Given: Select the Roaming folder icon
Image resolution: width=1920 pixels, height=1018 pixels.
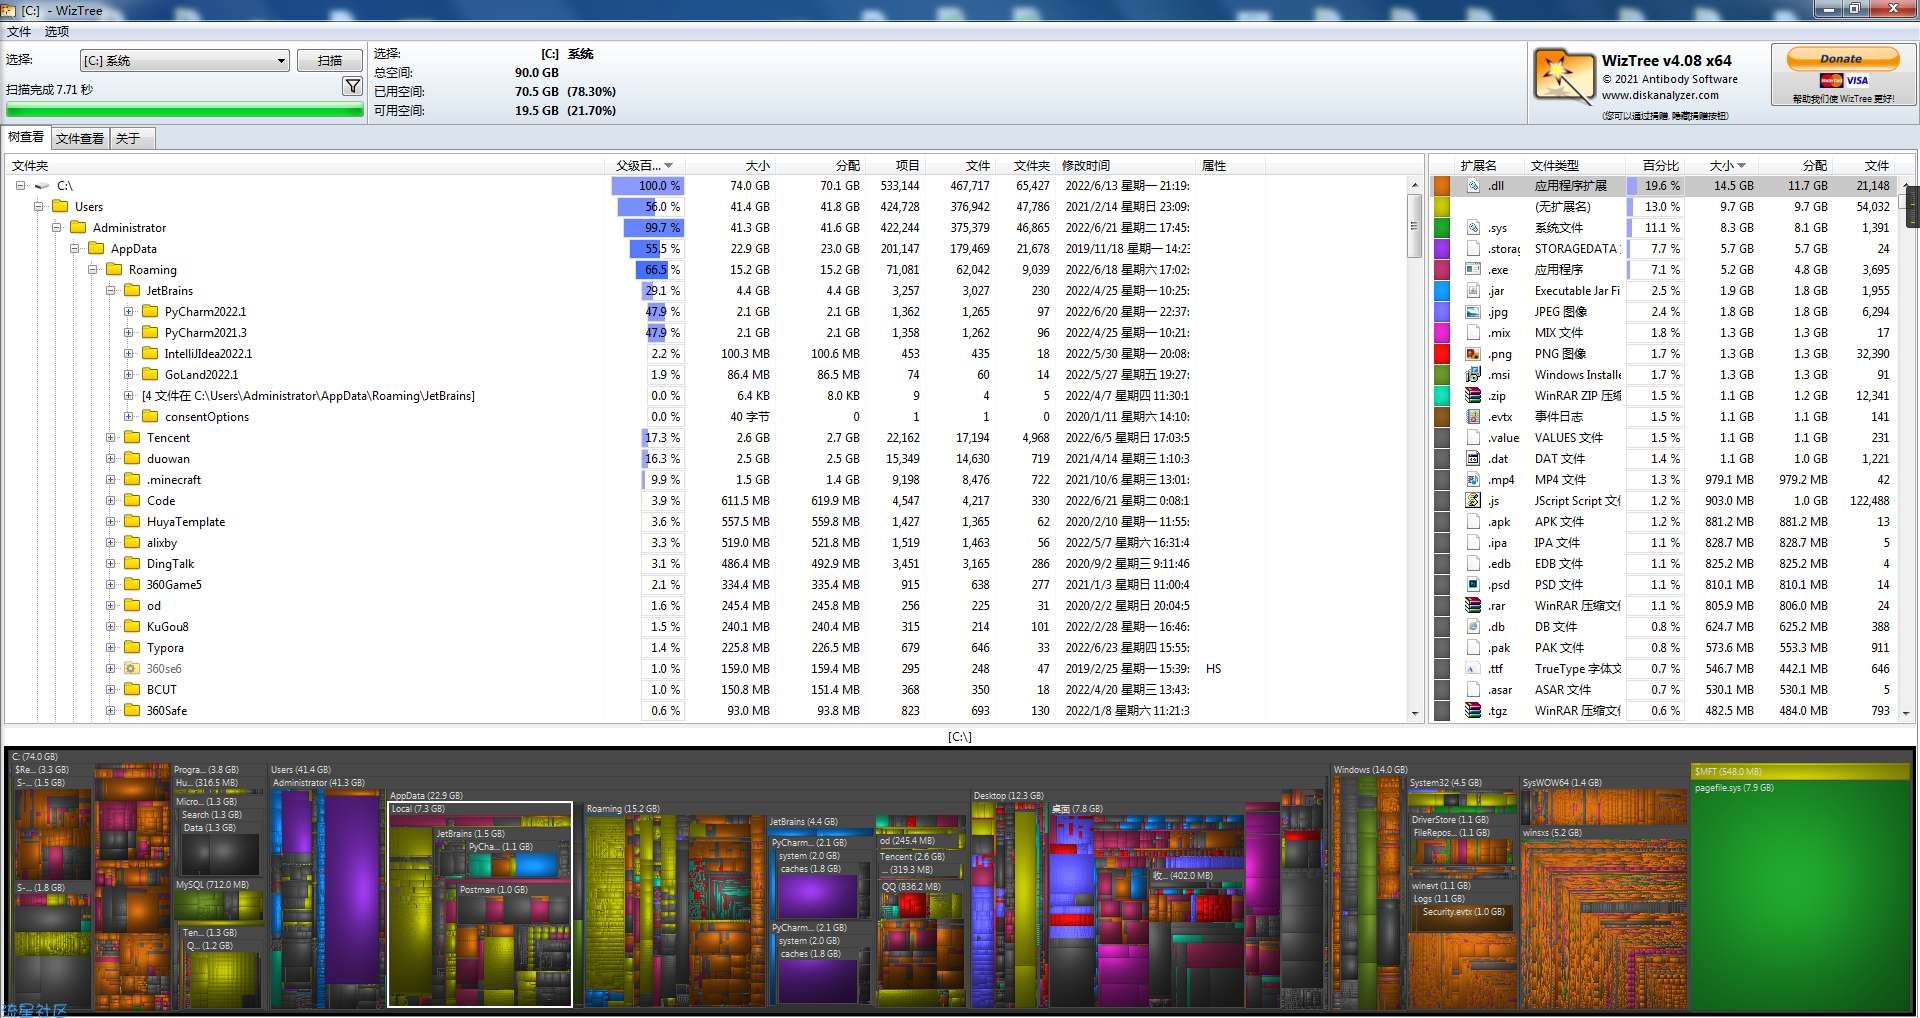Looking at the screenshot, I should (114, 269).
